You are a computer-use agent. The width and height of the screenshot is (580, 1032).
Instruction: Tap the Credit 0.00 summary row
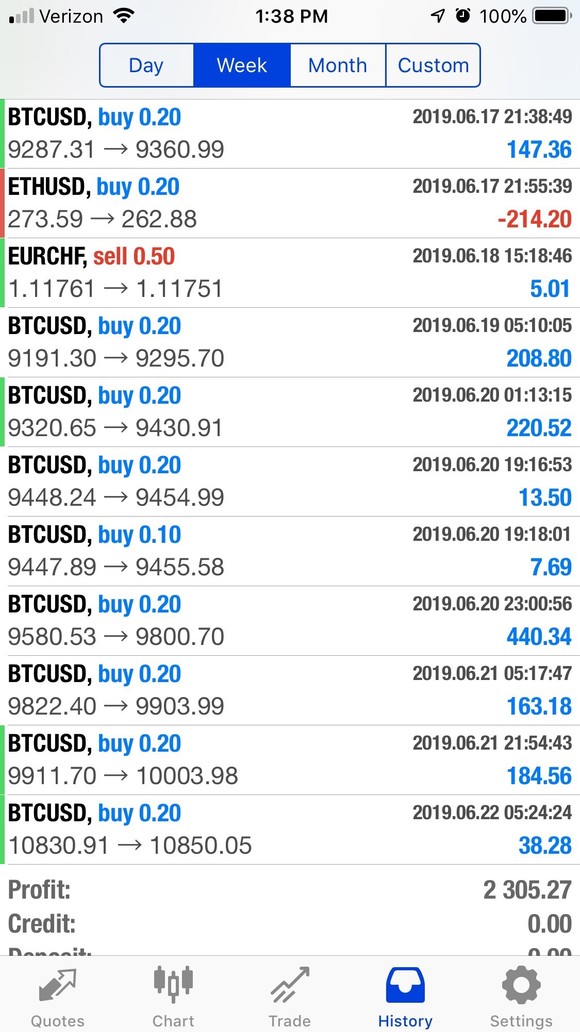pyautogui.click(x=290, y=923)
